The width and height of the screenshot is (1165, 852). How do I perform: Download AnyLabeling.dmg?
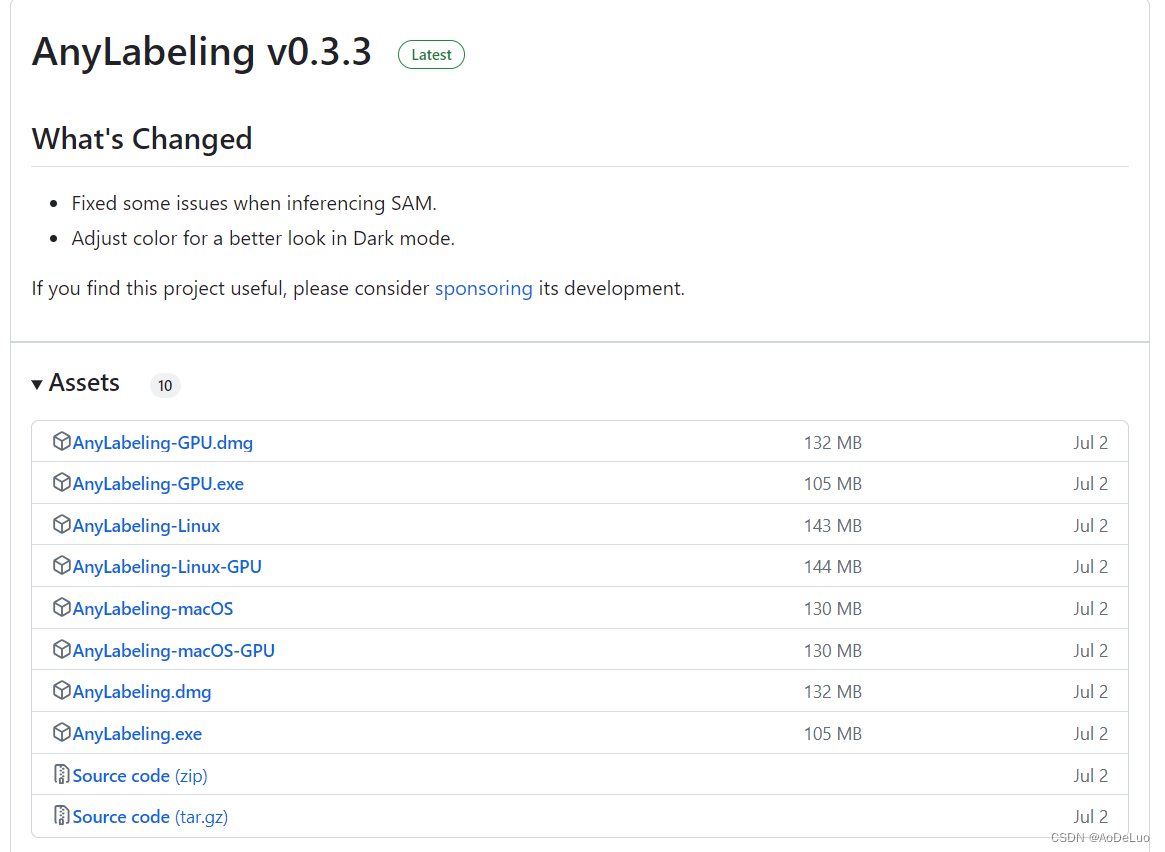pyautogui.click(x=142, y=692)
